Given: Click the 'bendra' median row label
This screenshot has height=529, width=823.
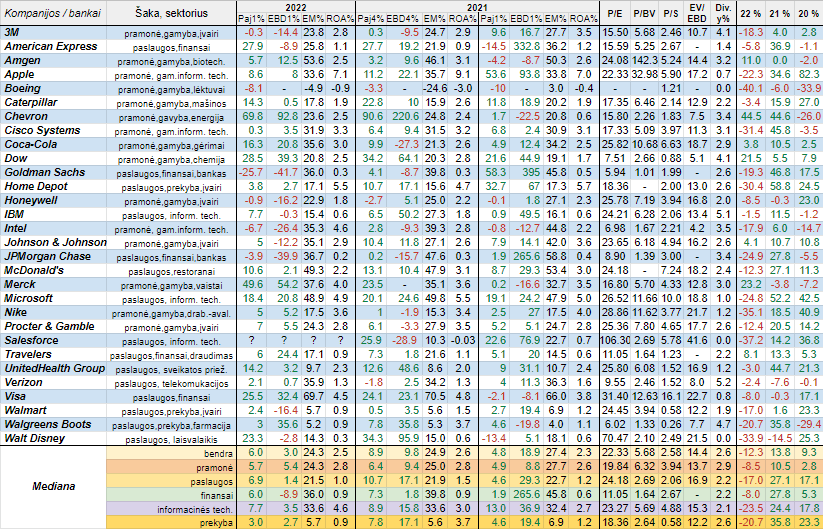Looking at the screenshot, I should tap(172, 453).
